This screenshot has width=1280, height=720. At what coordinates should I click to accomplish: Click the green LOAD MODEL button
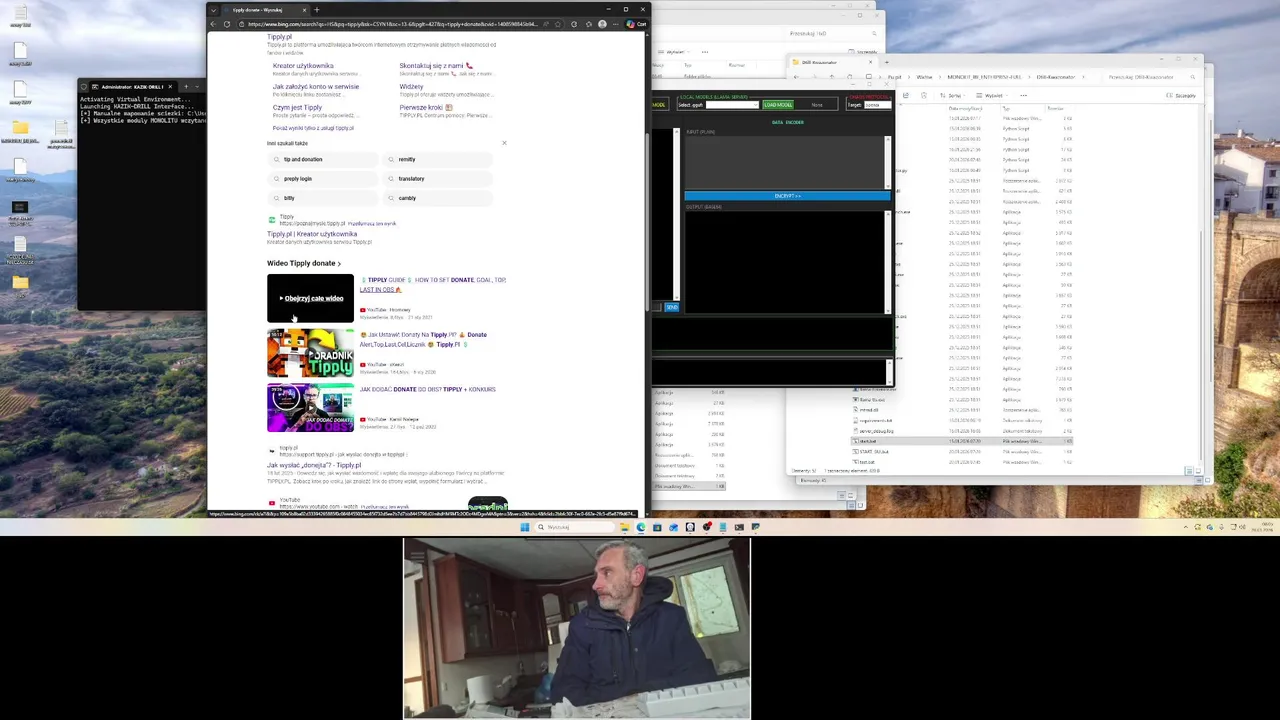(x=778, y=105)
